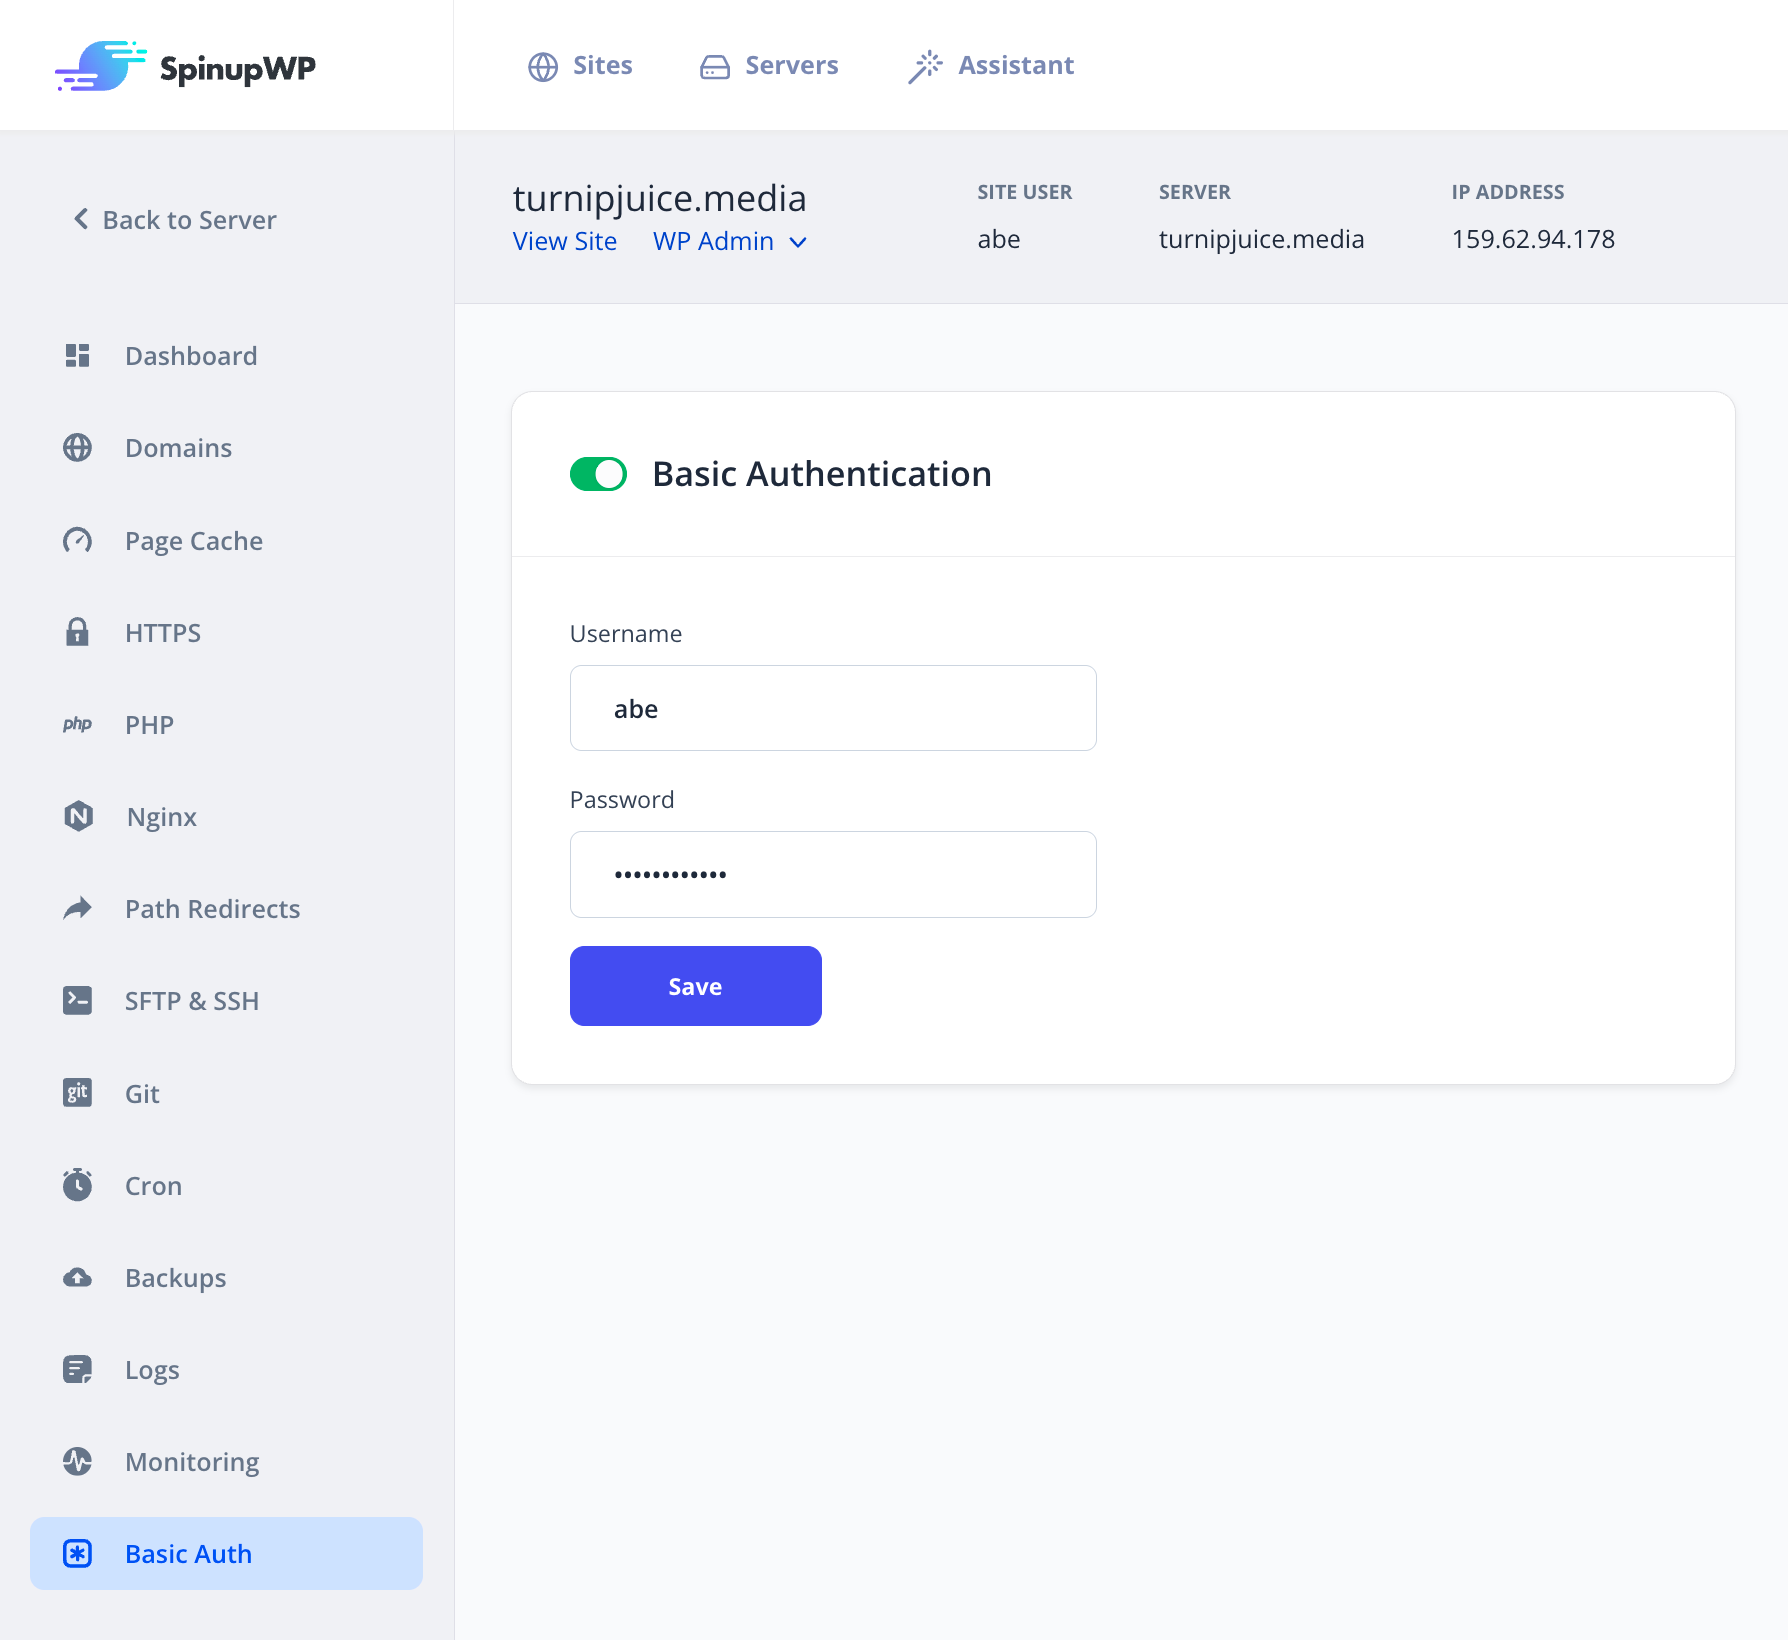The height and width of the screenshot is (1640, 1788).
Task: Open Page Cache settings
Action: (x=192, y=540)
